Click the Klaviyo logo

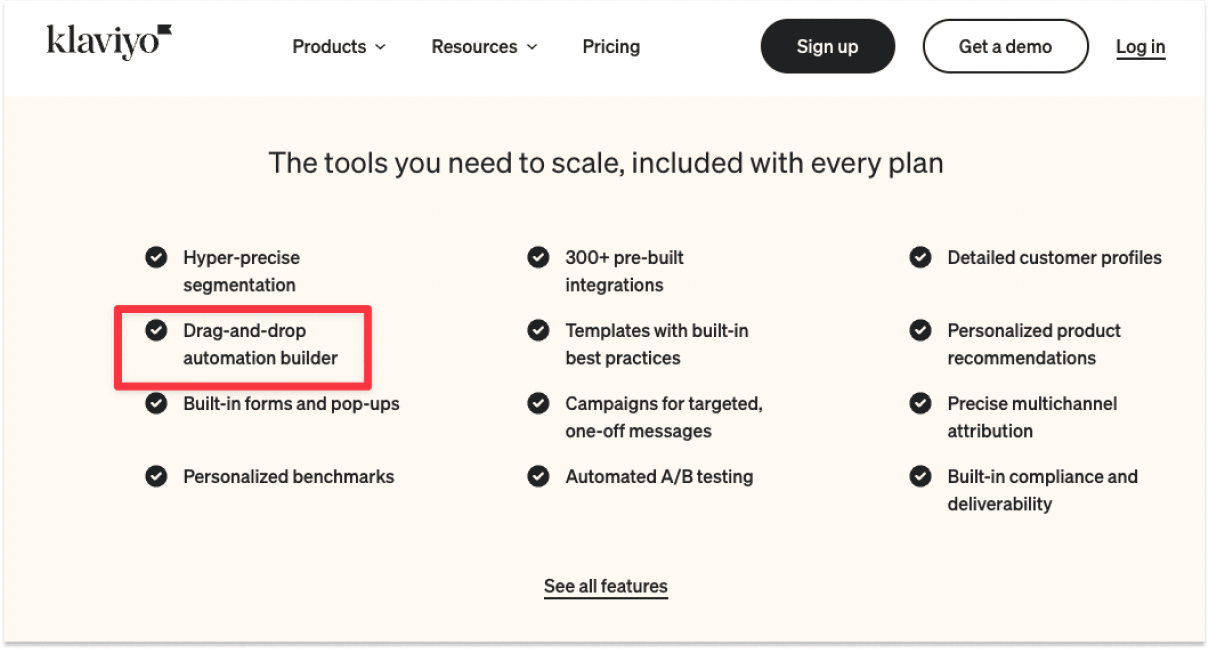pyautogui.click(x=108, y=42)
